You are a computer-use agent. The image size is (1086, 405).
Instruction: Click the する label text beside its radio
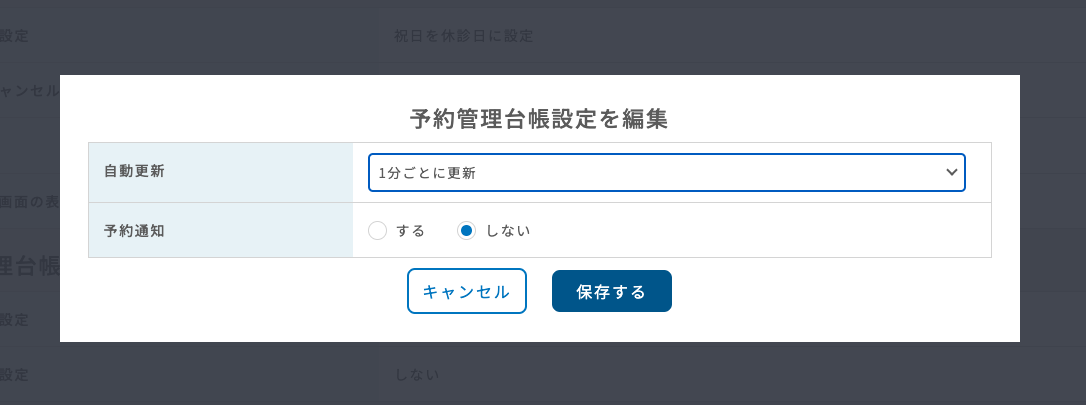click(410, 231)
